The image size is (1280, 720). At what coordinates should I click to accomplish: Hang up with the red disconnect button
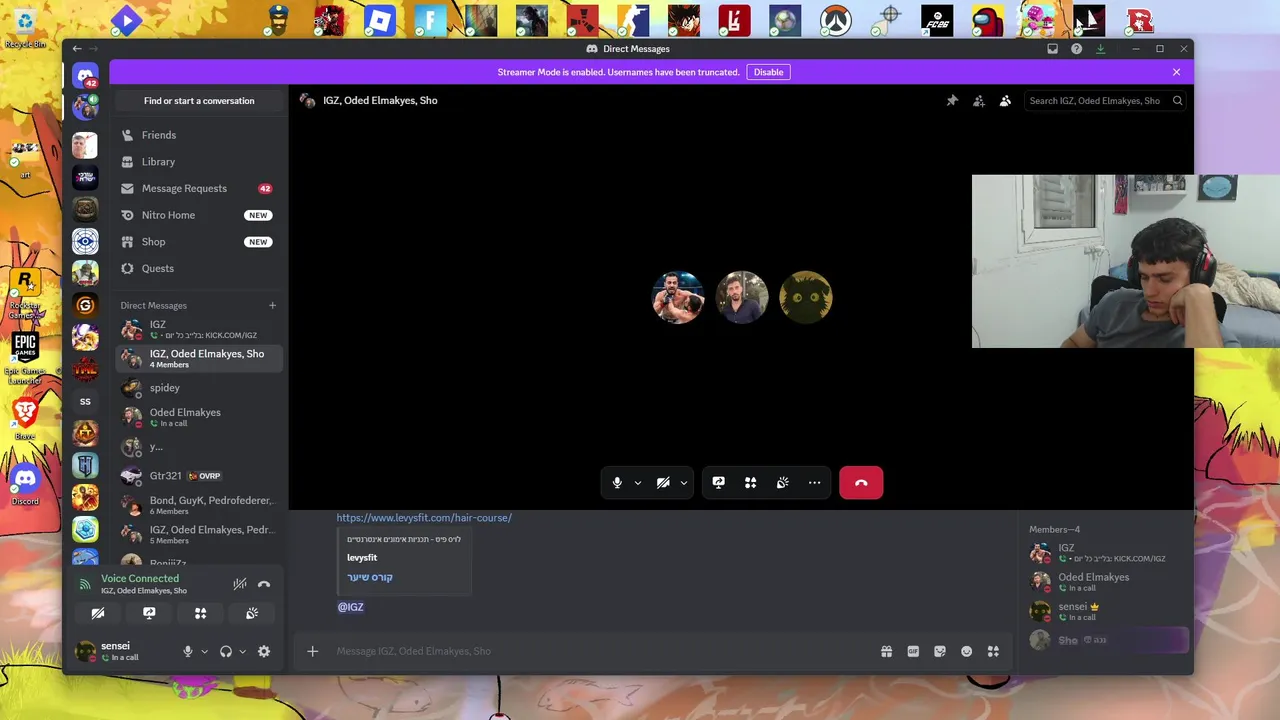[861, 483]
